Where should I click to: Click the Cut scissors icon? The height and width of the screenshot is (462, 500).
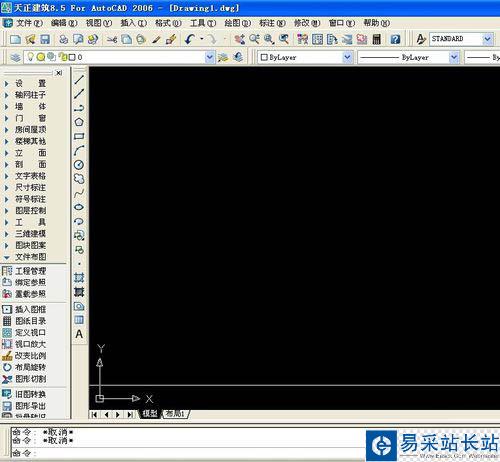click(x=112, y=40)
